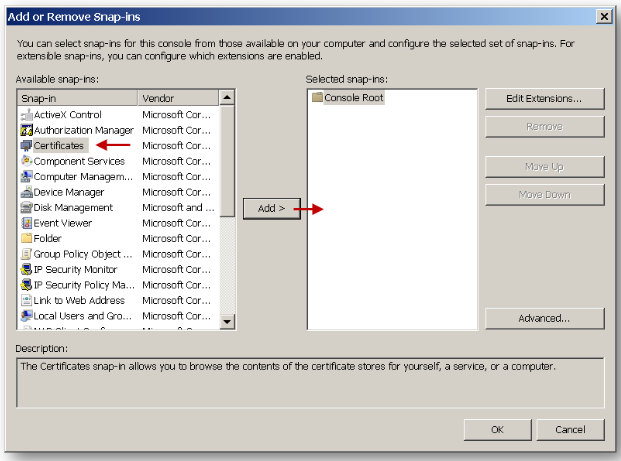The height and width of the screenshot is (461, 621).
Task: Close the Add or Remove Snap-ins dialog
Action: click(x=604, y=17)
